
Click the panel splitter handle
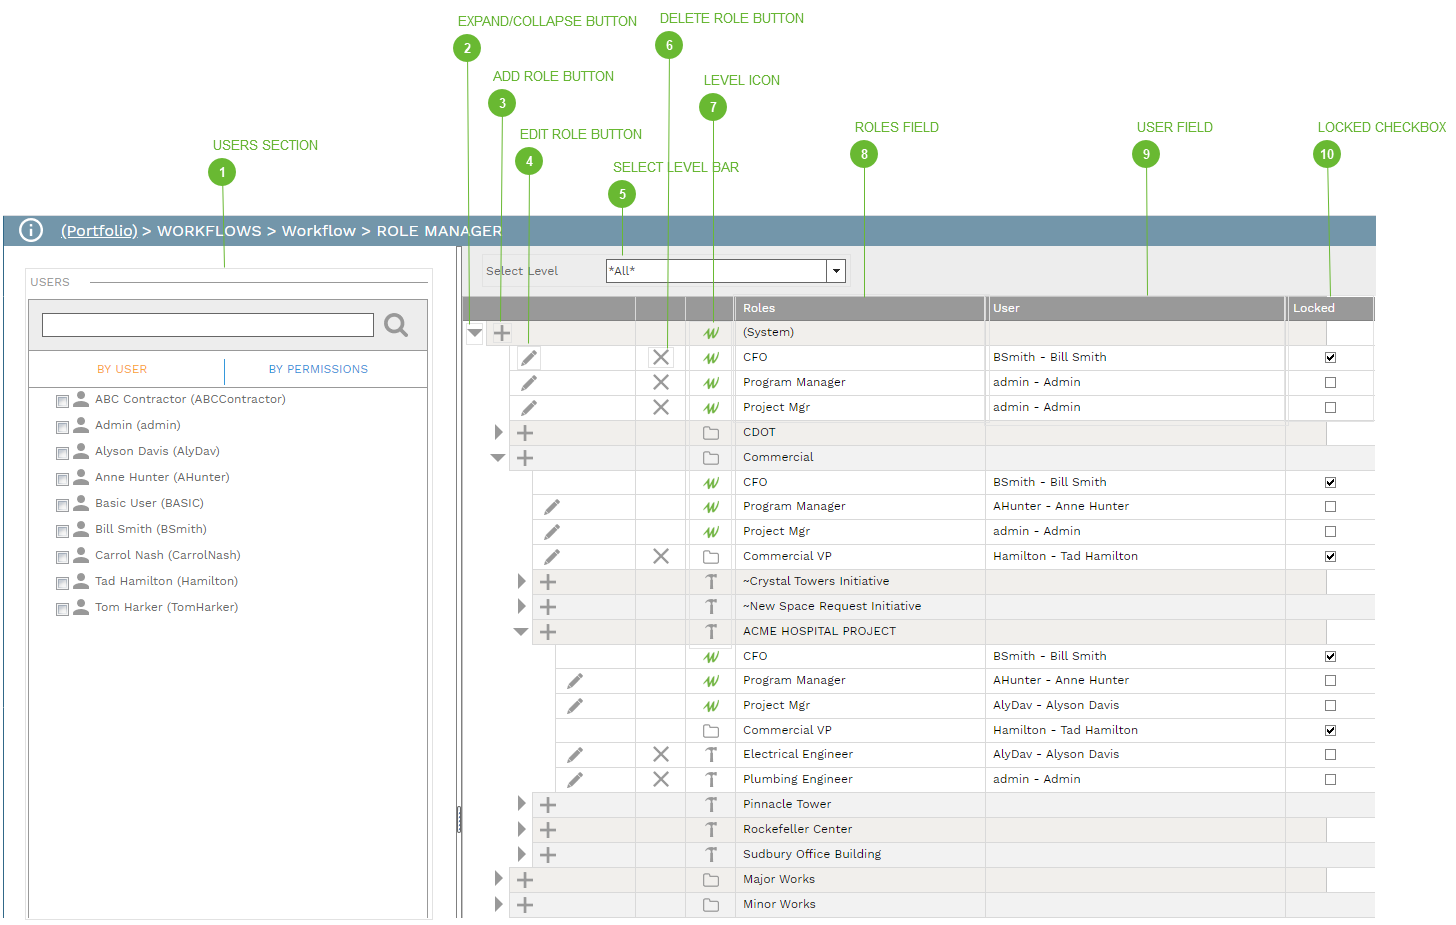[459, 820]
